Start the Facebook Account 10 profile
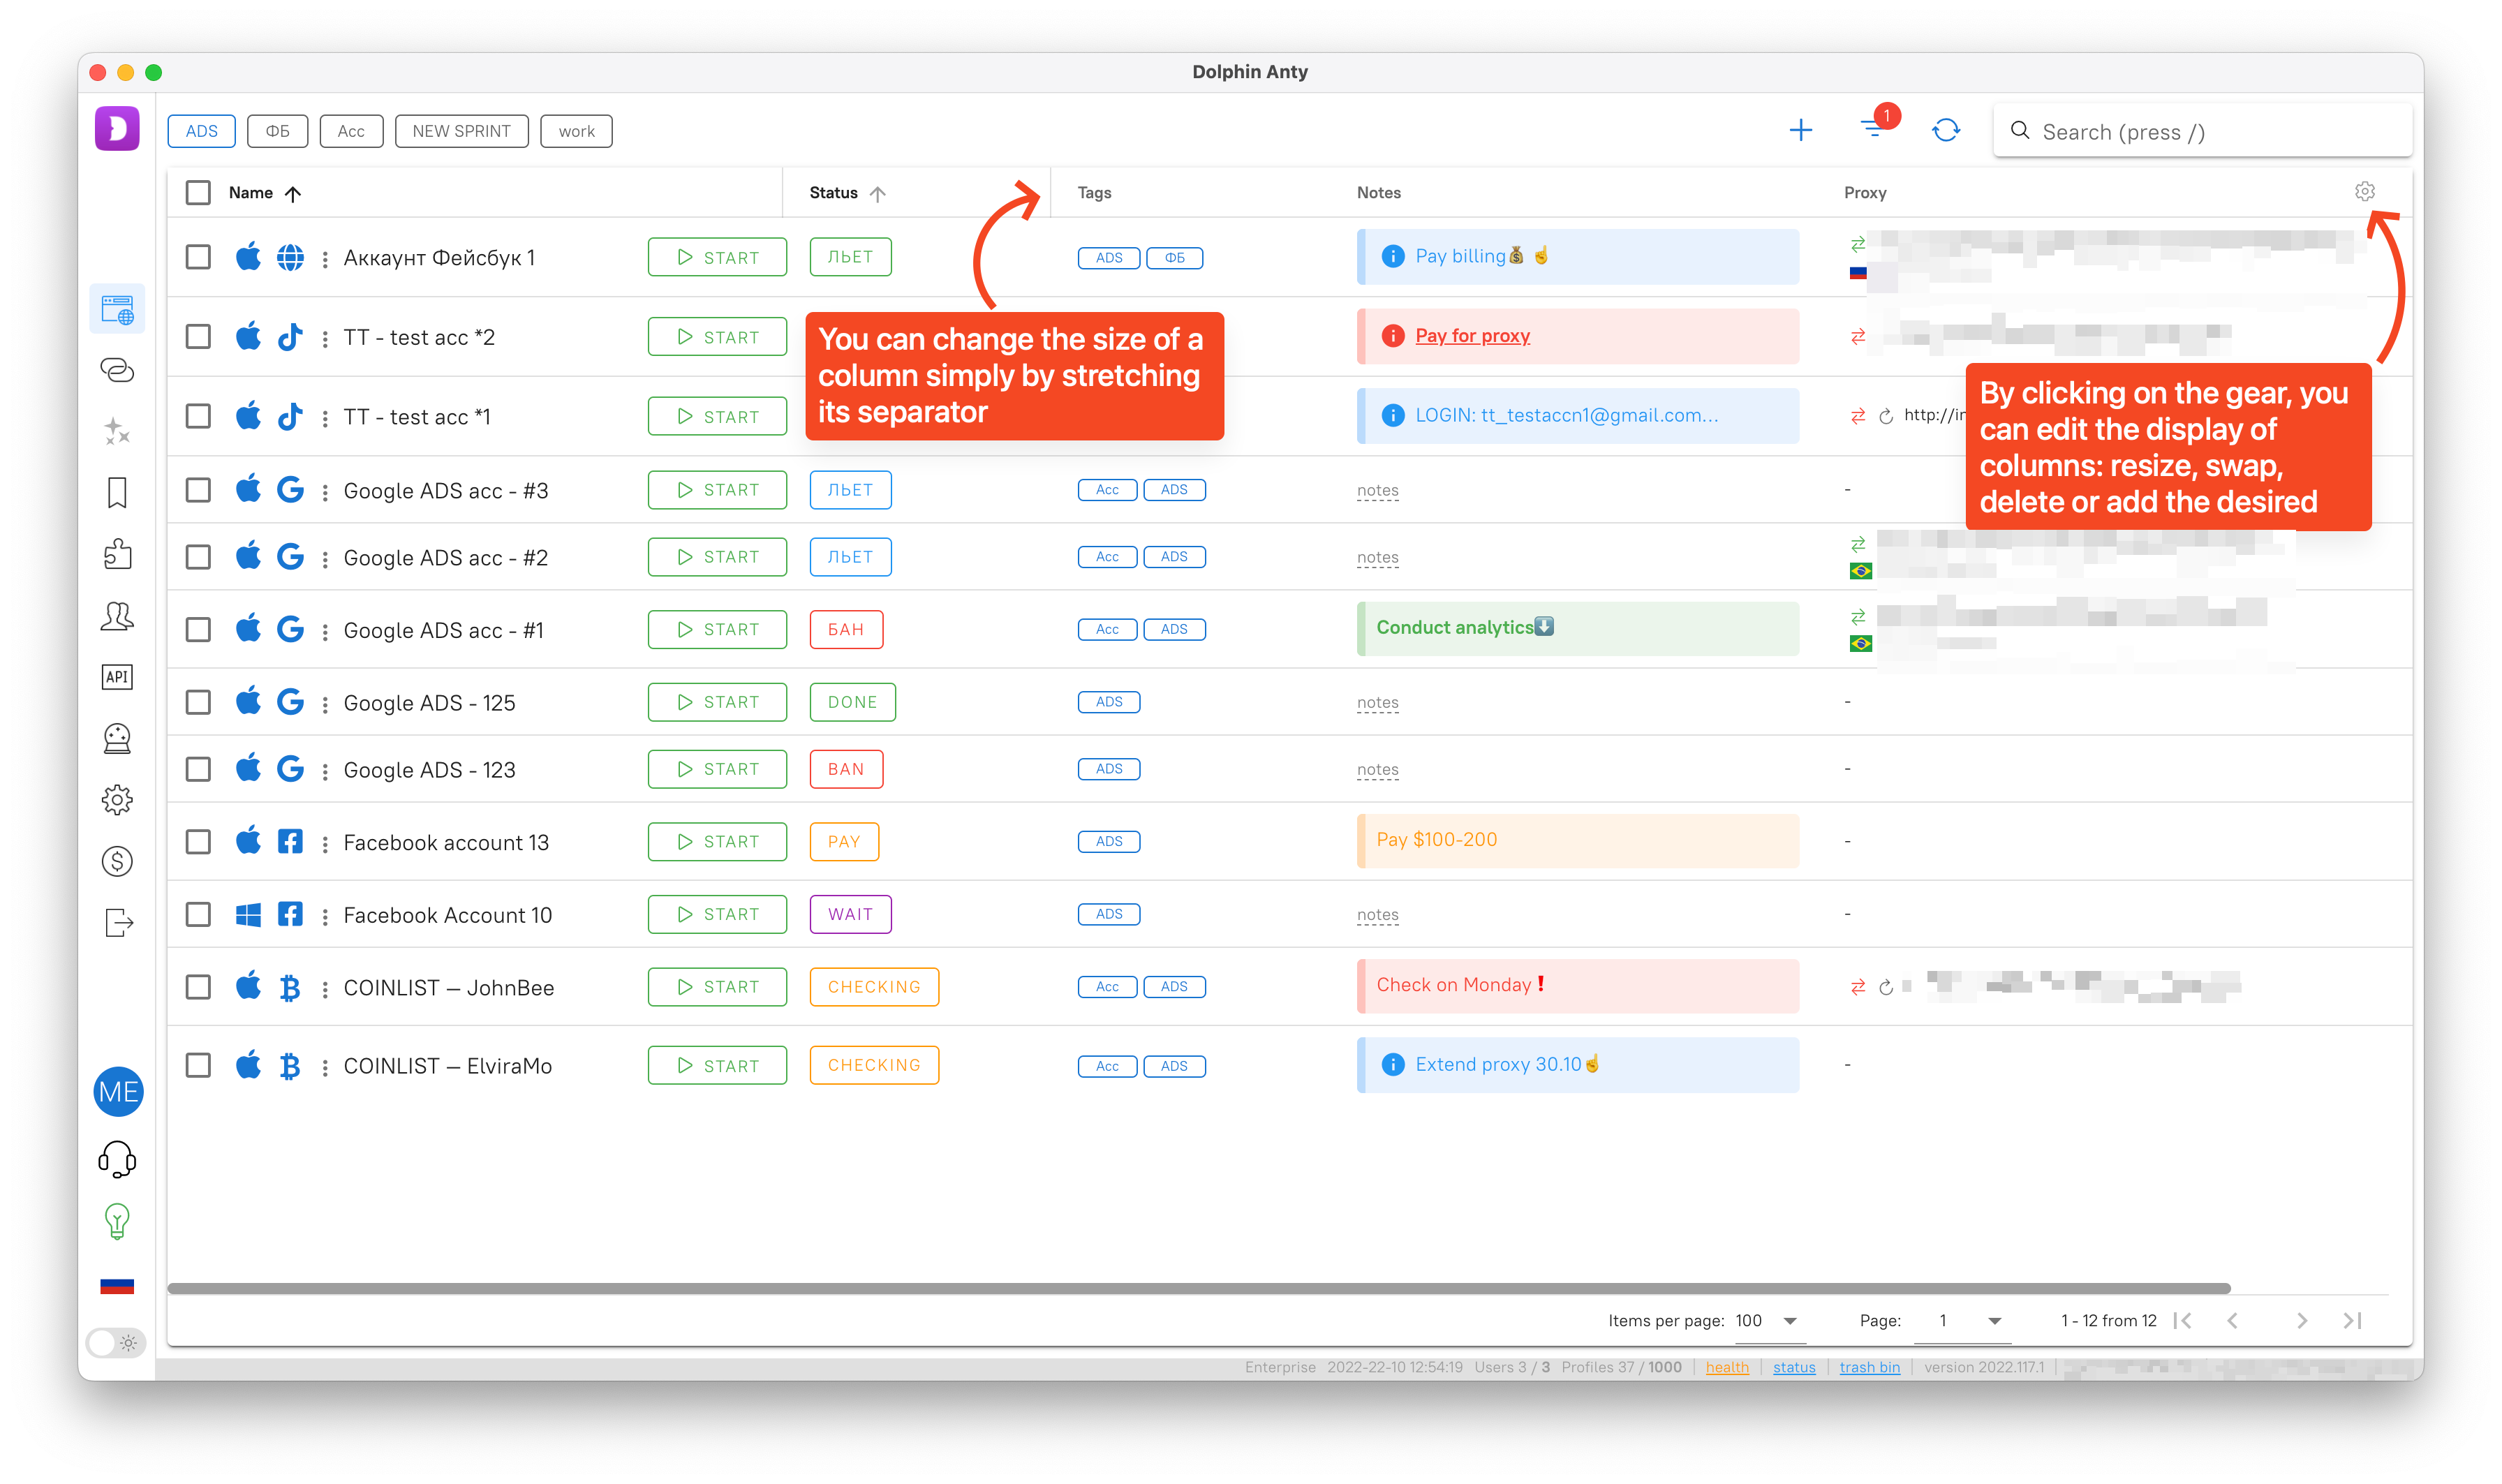Image resolution: width=2502 pixels, height=1484 pixels. point(717,915)
